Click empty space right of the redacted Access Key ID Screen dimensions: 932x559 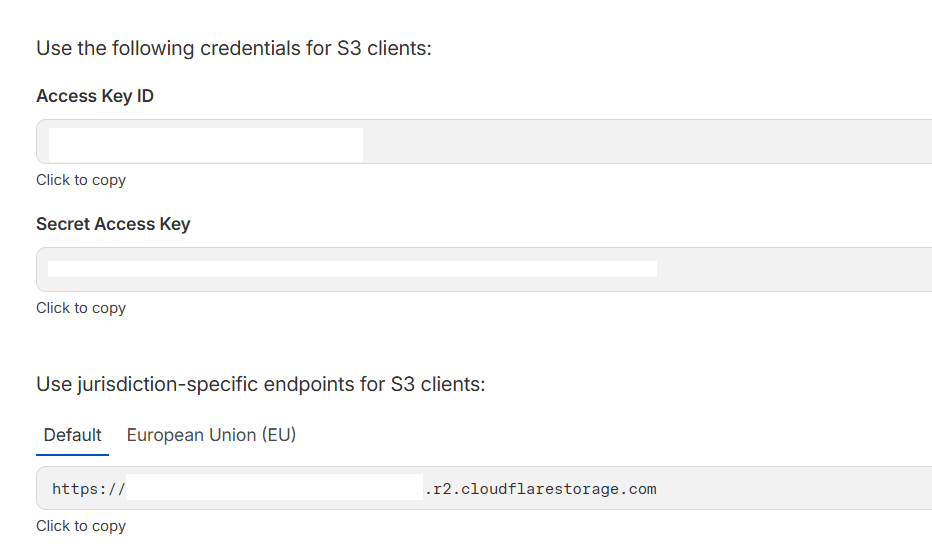[x=640, y=142]
